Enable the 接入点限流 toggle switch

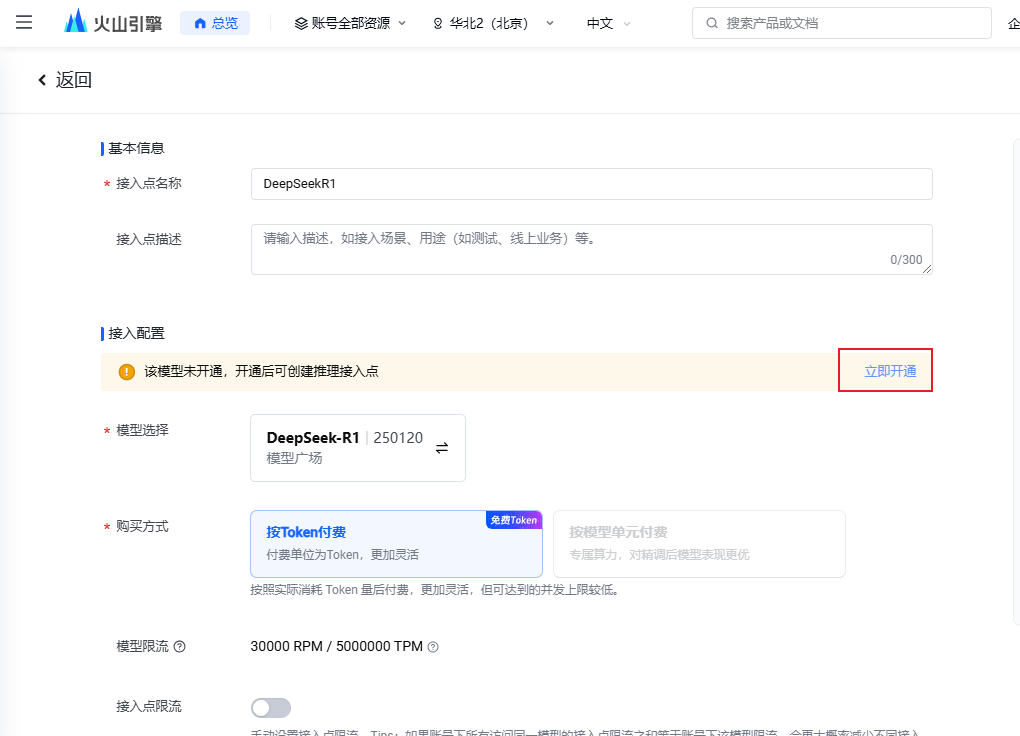pyautogui.click(x=270, y=706)
